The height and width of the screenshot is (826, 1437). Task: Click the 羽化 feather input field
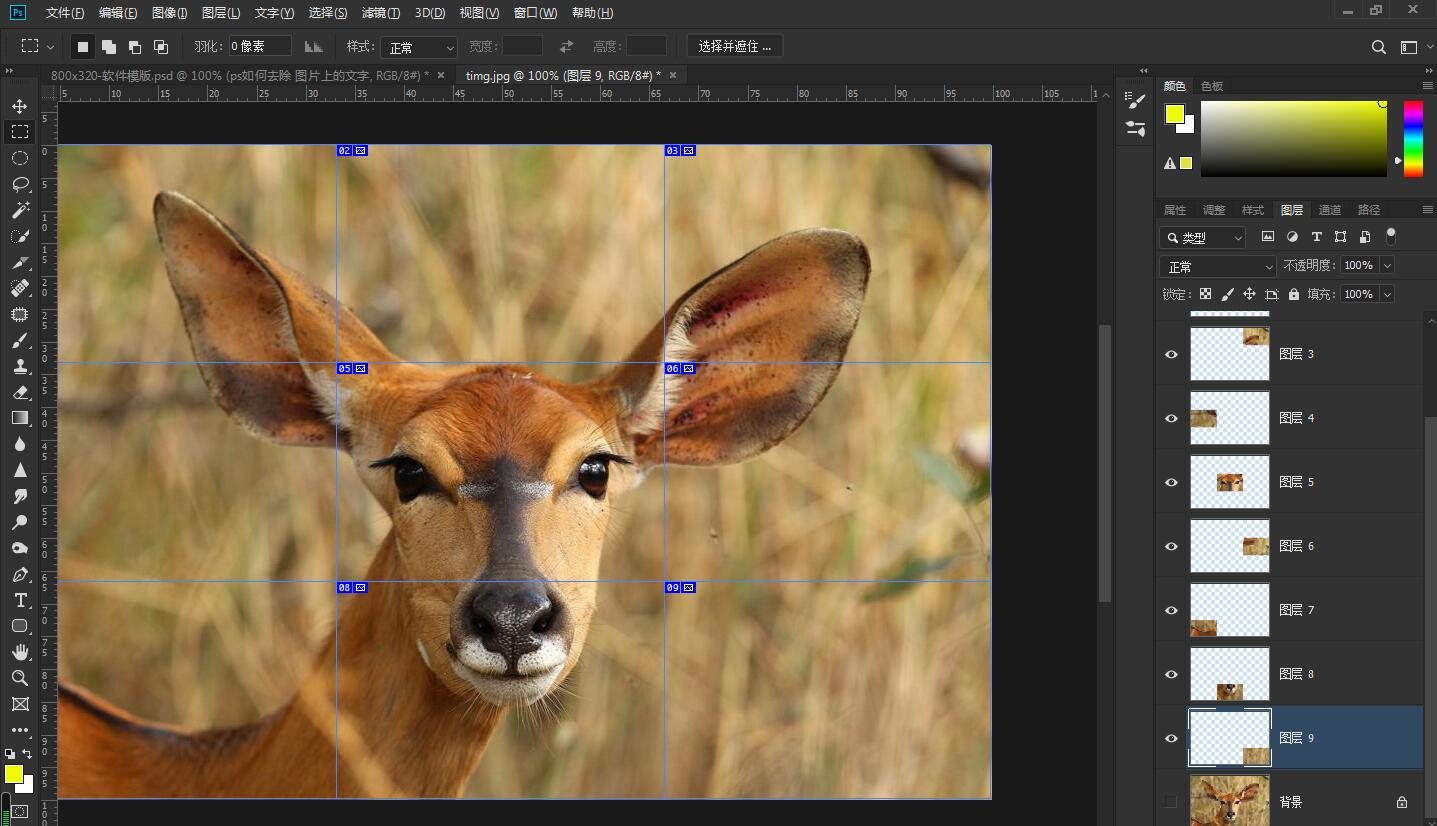tap(259, 46)
